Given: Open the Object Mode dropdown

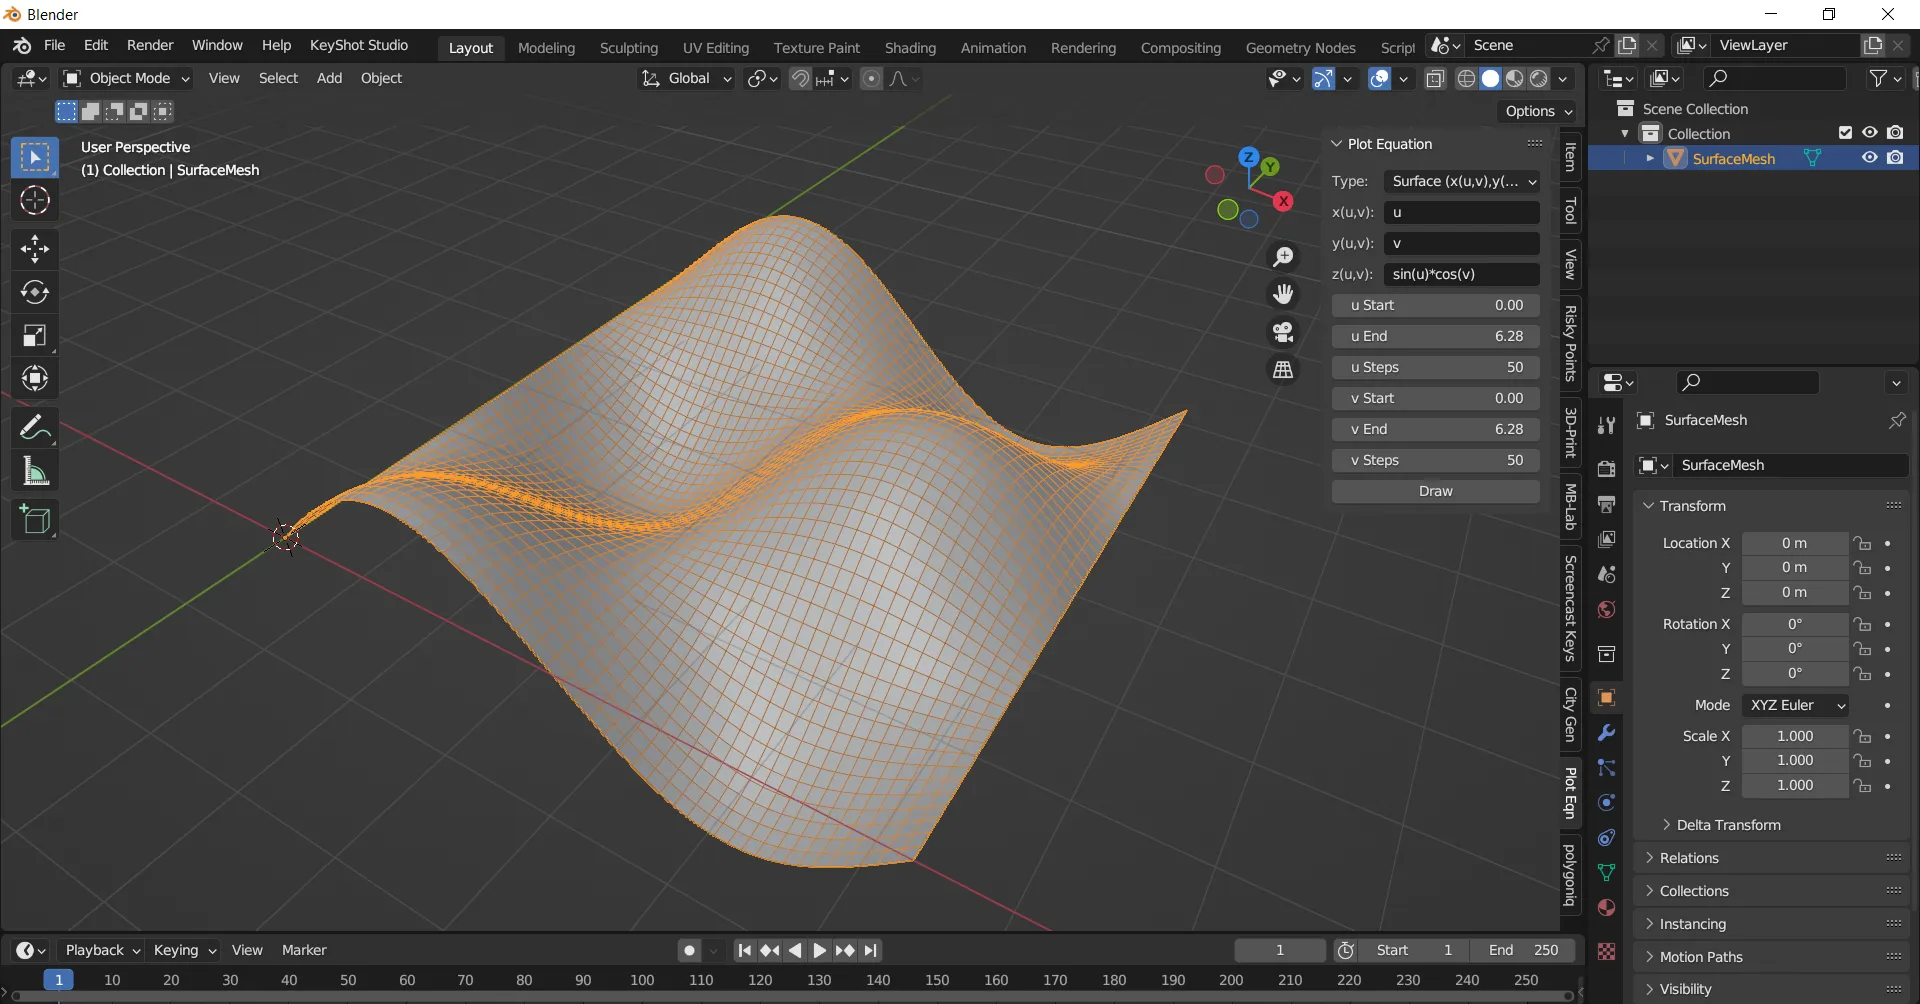Looking at the screenshot, I should [126, 78].
